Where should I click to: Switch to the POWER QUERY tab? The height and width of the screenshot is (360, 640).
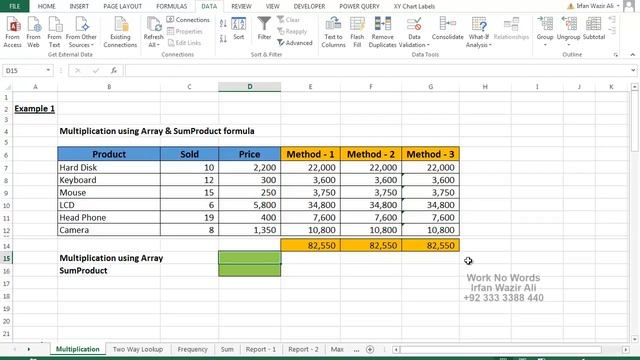359,6
